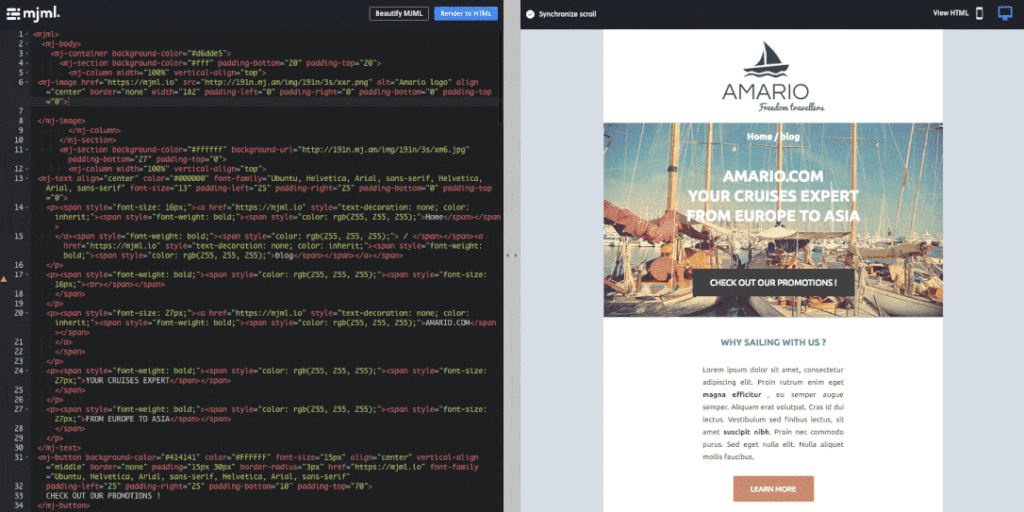Toggle the Synchronize scroll checkbox
The height and width of the screenshot is (512, 1024).
pos(530,14)
